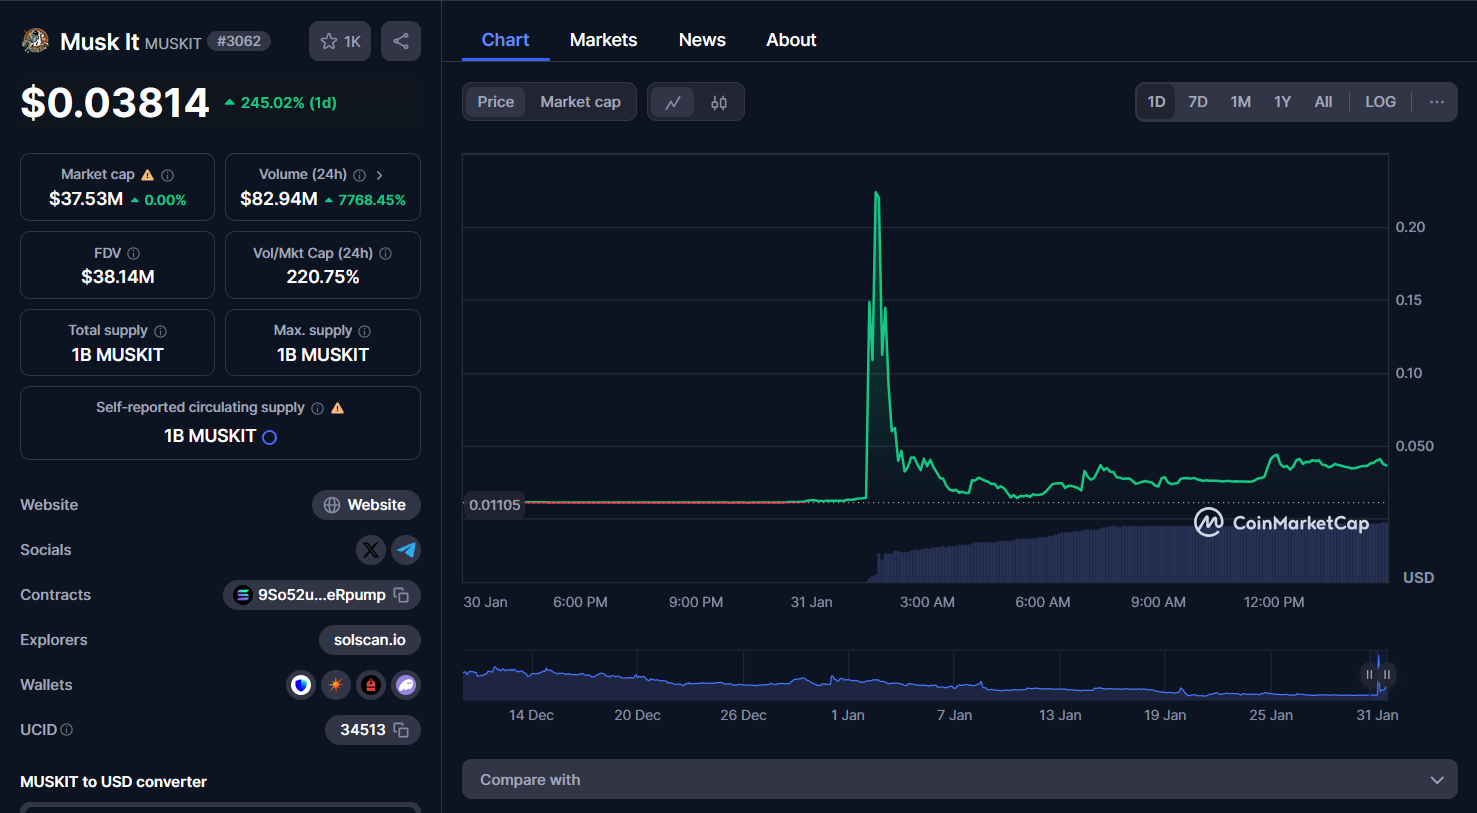Open the project Website button
This screenshot has height=813, width=1477.
(366, 505)
